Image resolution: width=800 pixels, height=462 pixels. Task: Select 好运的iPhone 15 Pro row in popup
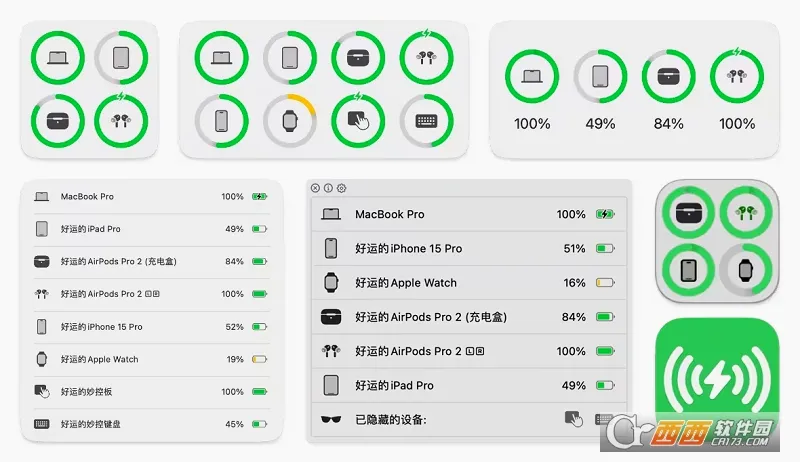469,248
